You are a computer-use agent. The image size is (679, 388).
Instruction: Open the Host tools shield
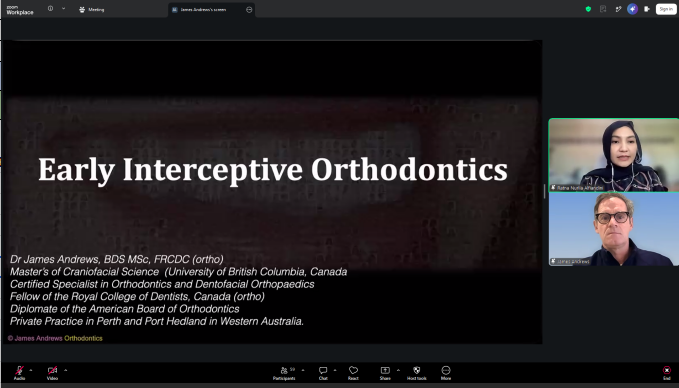click(417, 372)
